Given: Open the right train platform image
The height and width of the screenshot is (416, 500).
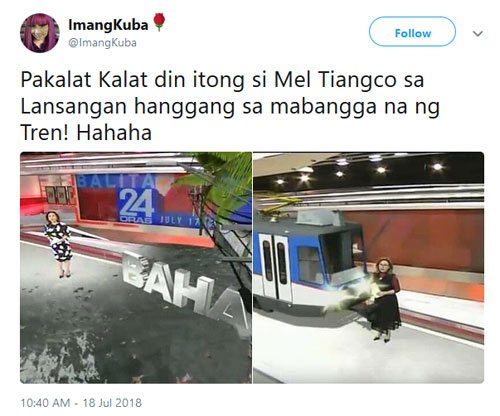Looking at the screenshot, I should (x=368, y=268).
